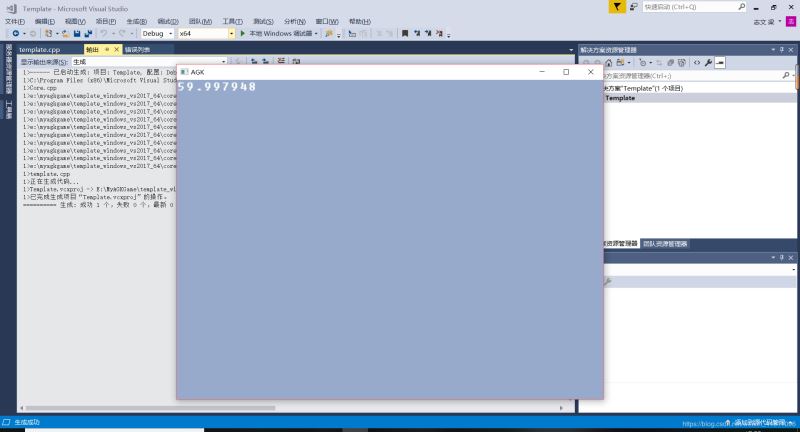Open properties via the wrench icon
Viewport: 800px width, 432px height.
tap(708, 63)
